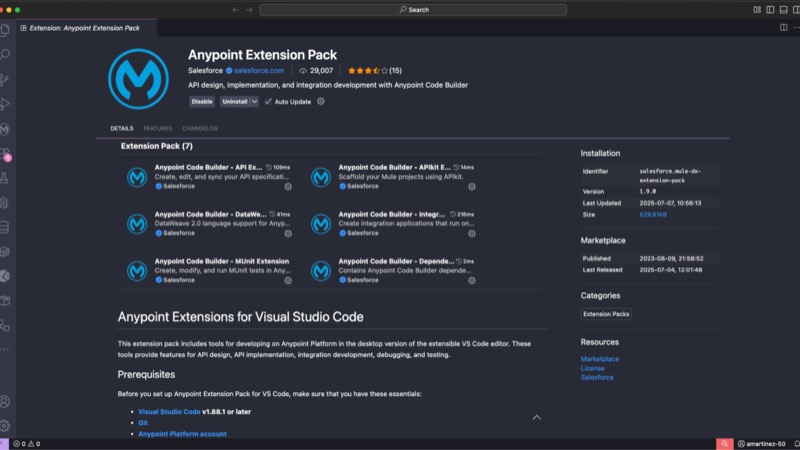Click gear for Dependencies extension item

tap(471, 281)
